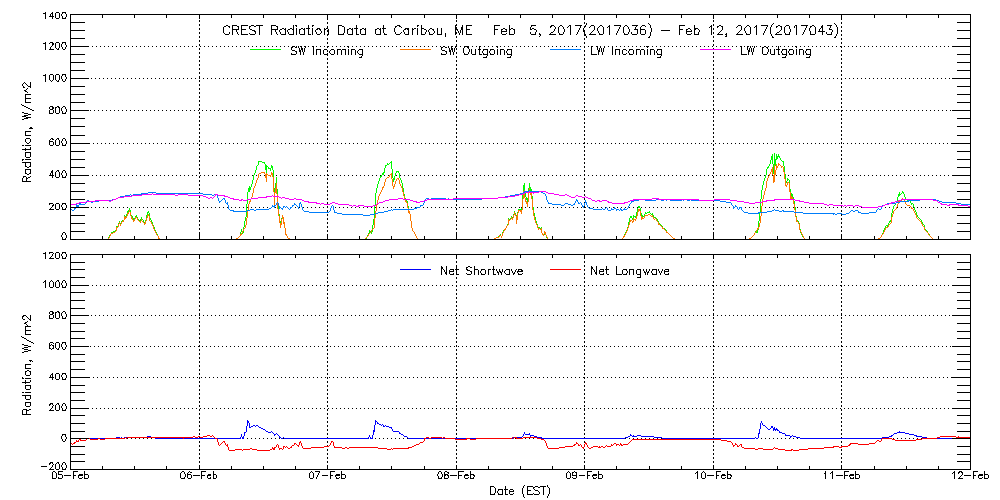This screenshot has height=500, width=1000.
Task: Click the 07-Feb date label
Action: click(328, 478)
